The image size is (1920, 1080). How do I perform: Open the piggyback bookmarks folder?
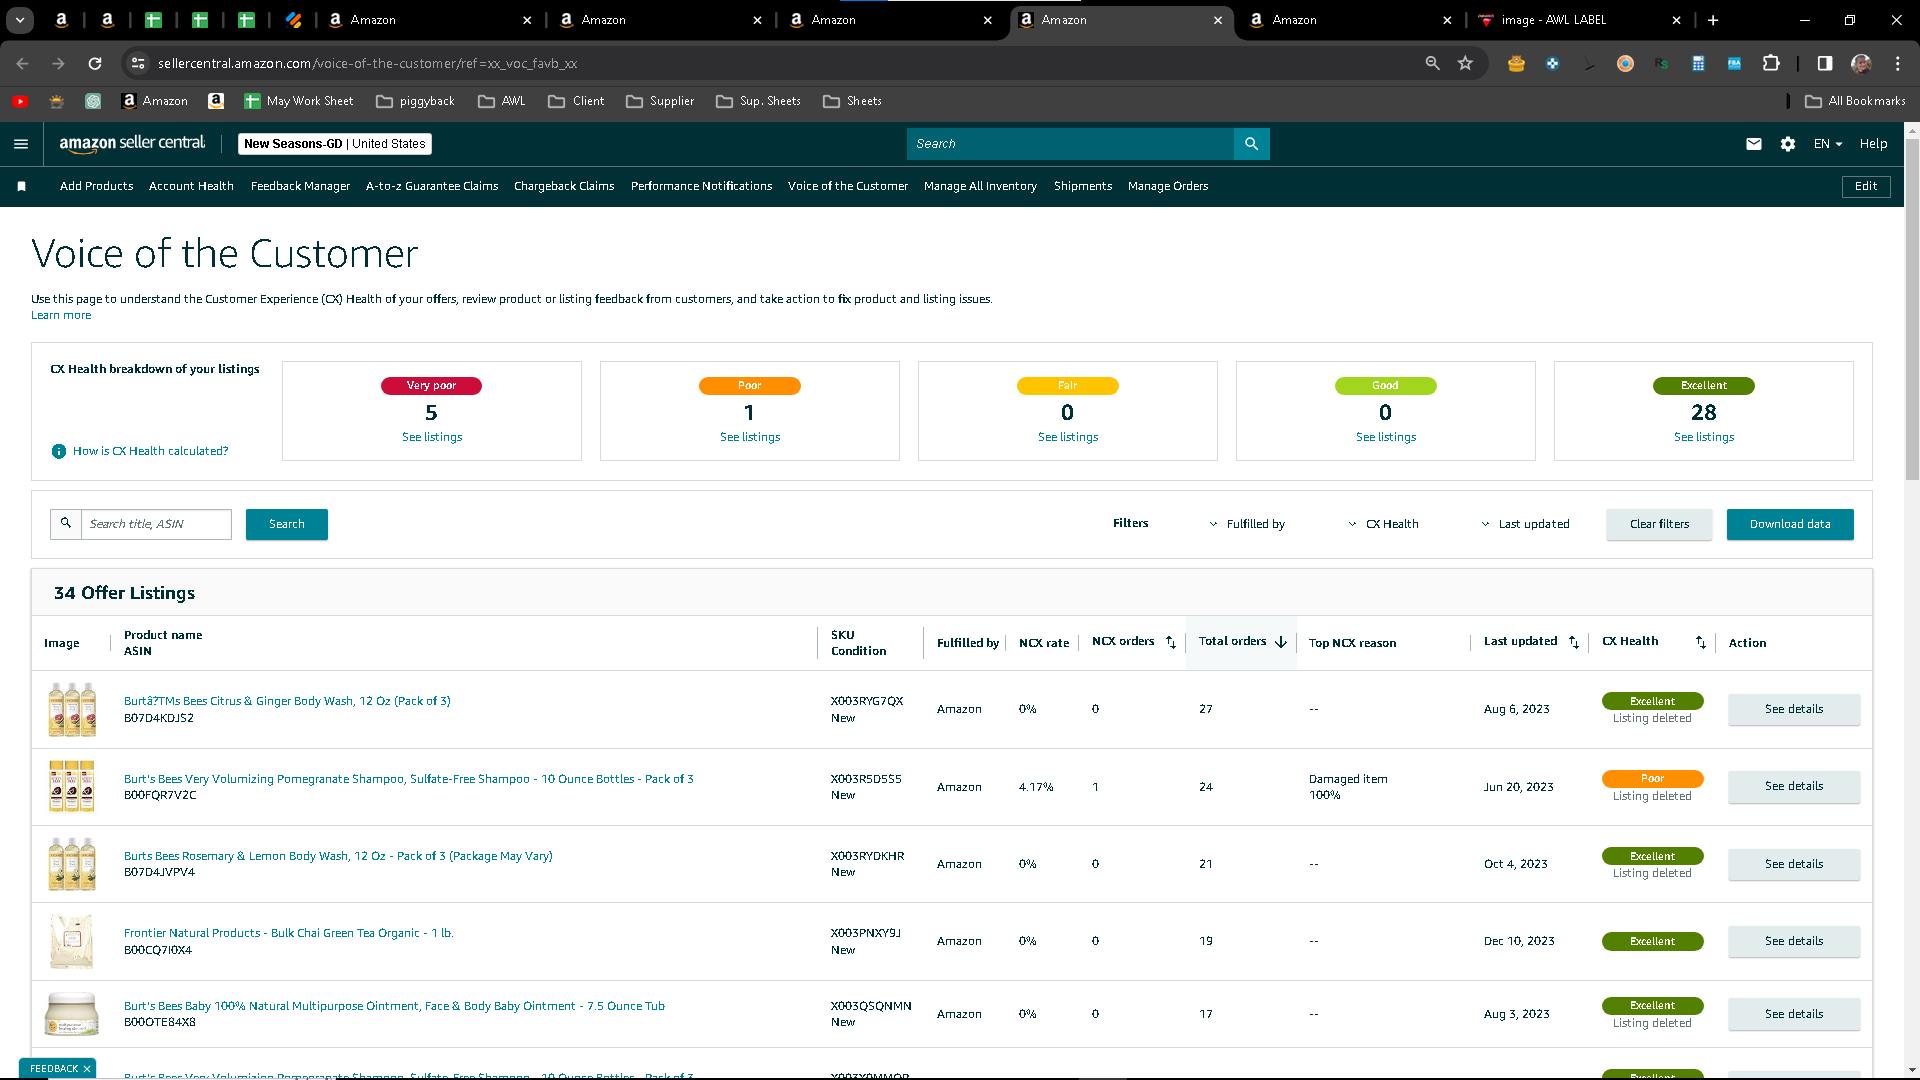415,101
